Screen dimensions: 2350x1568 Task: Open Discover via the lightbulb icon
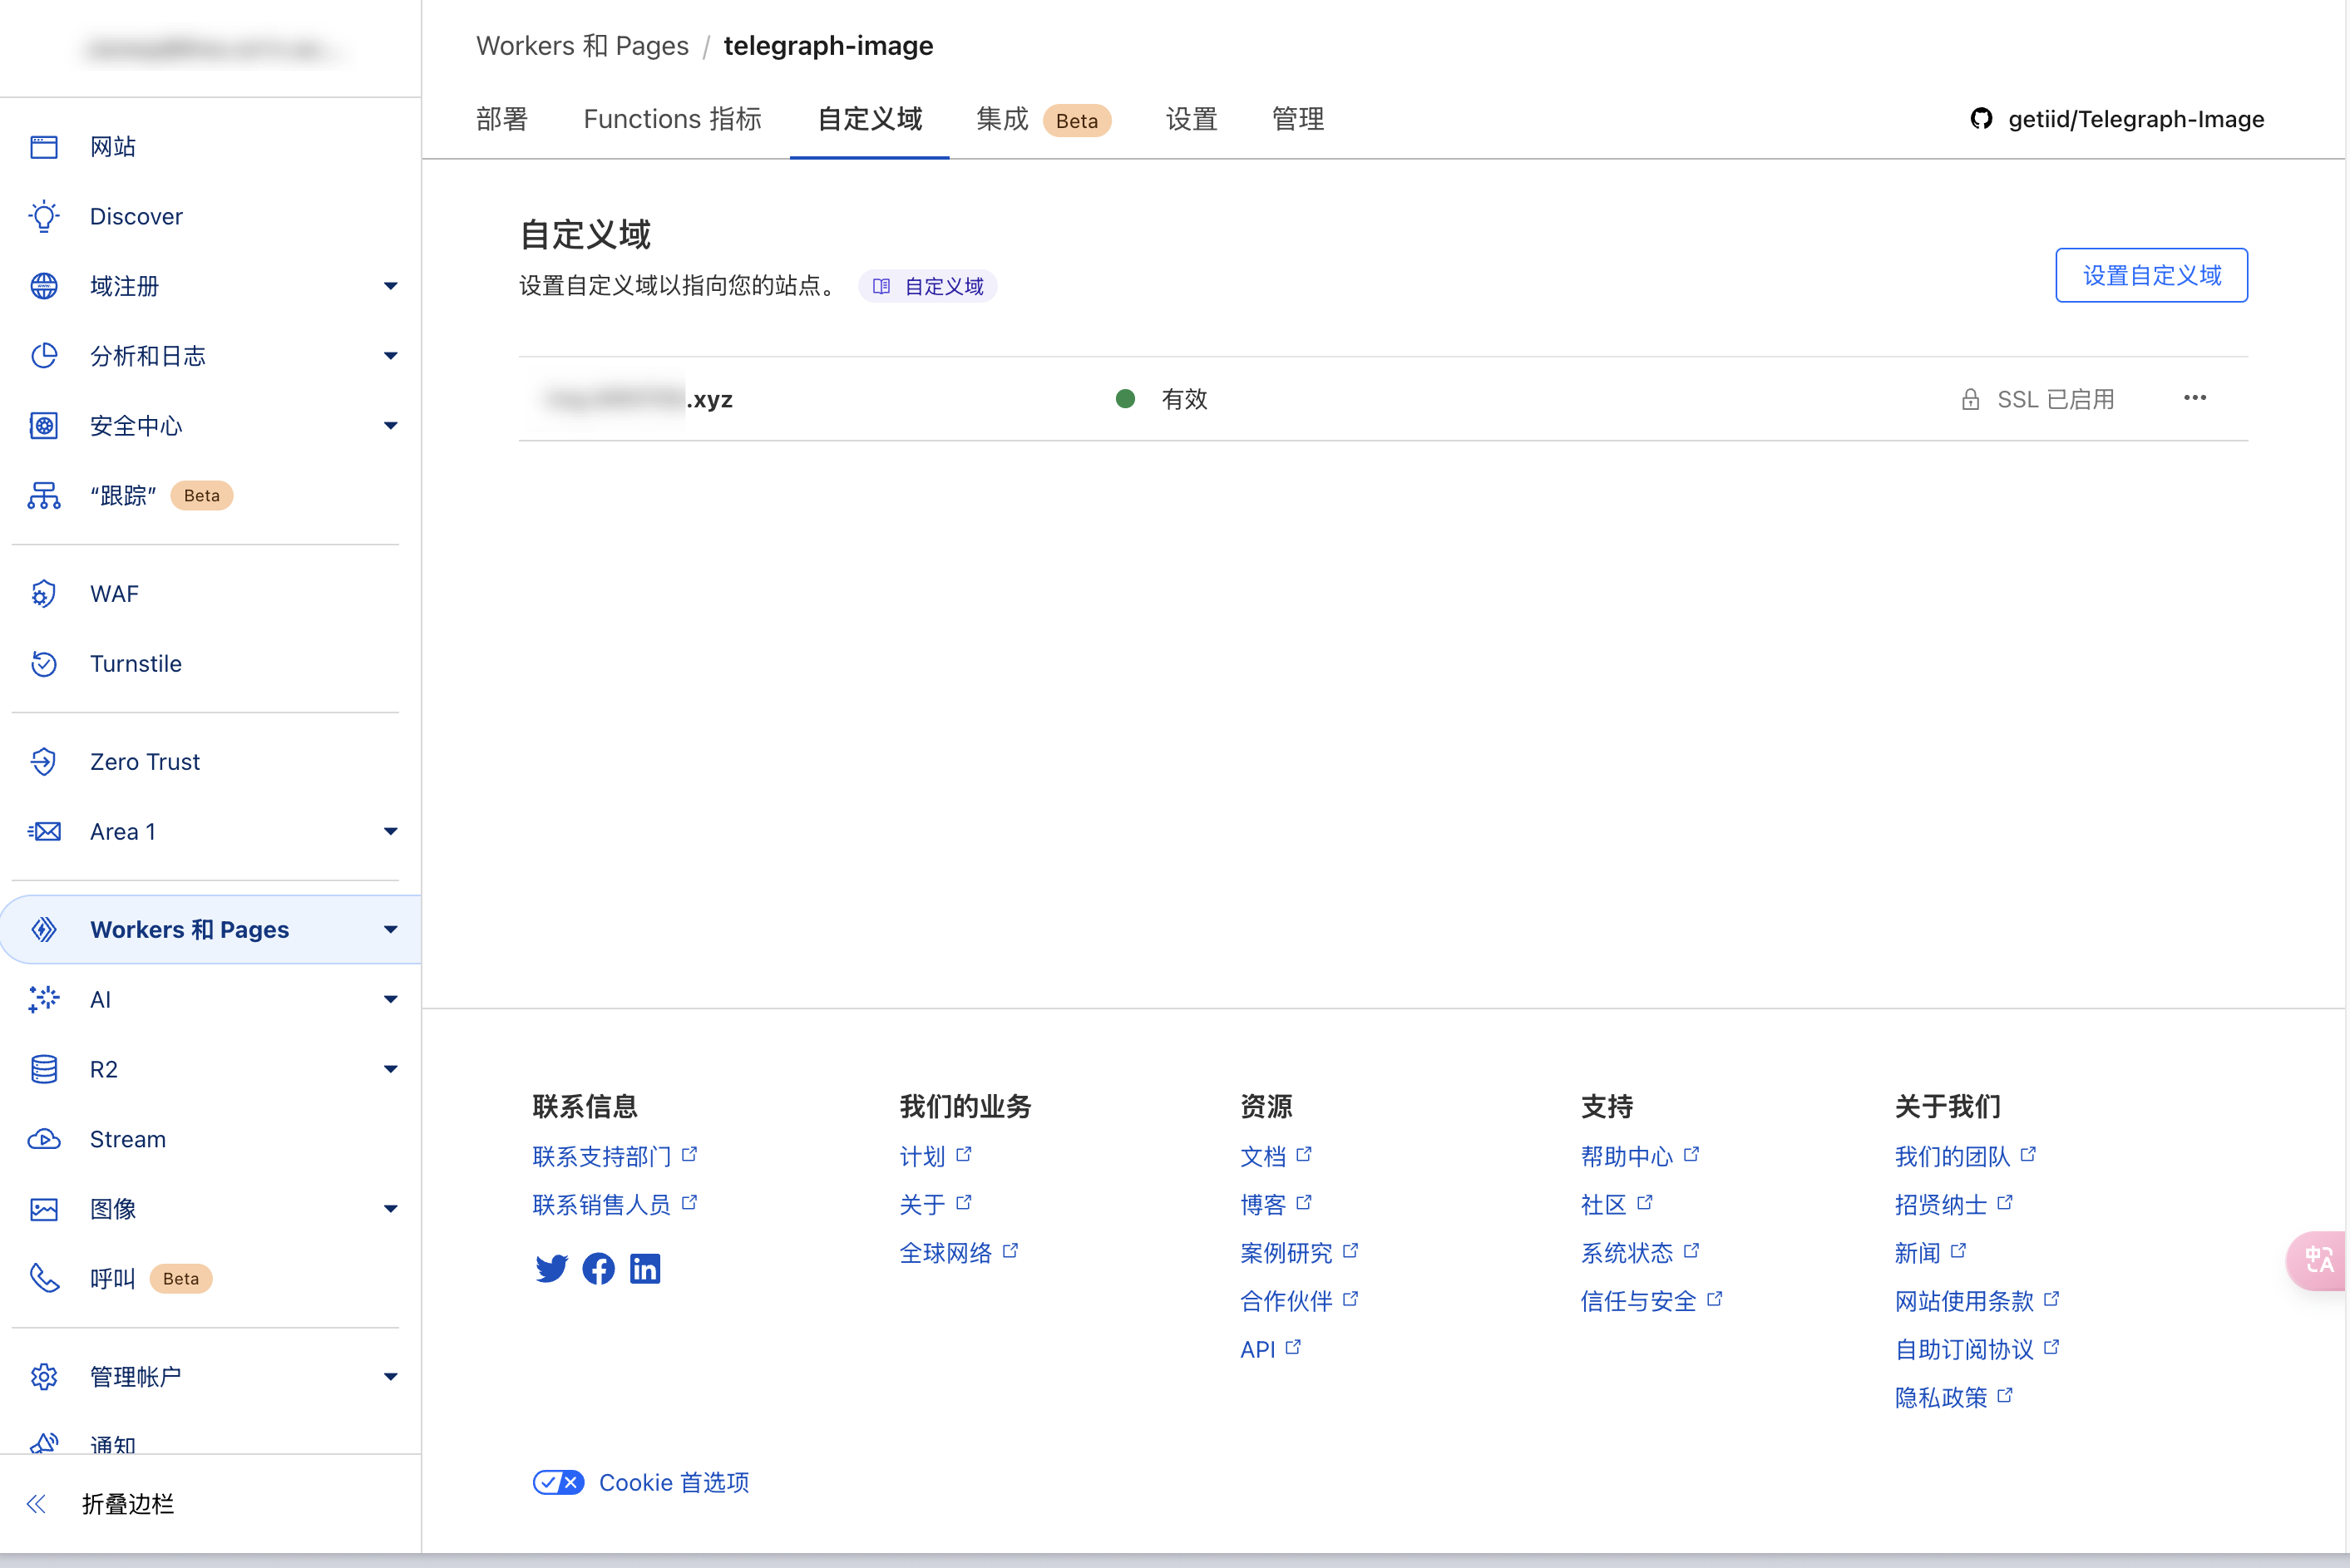(x=44, y=216)
